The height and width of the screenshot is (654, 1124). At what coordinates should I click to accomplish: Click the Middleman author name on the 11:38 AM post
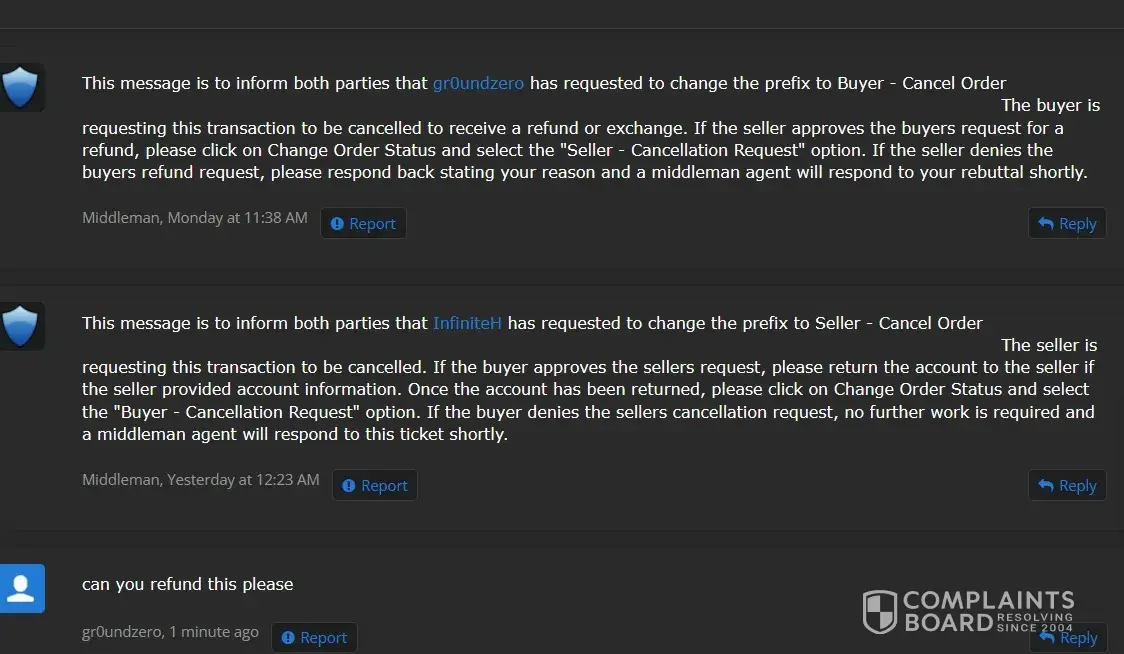click(121, 218)
